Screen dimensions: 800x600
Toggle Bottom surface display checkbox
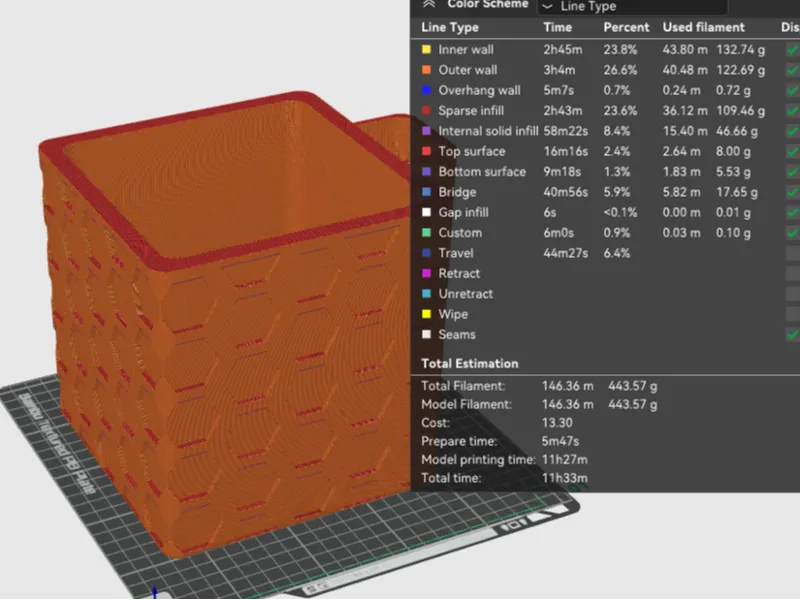[x=792, y=172]
